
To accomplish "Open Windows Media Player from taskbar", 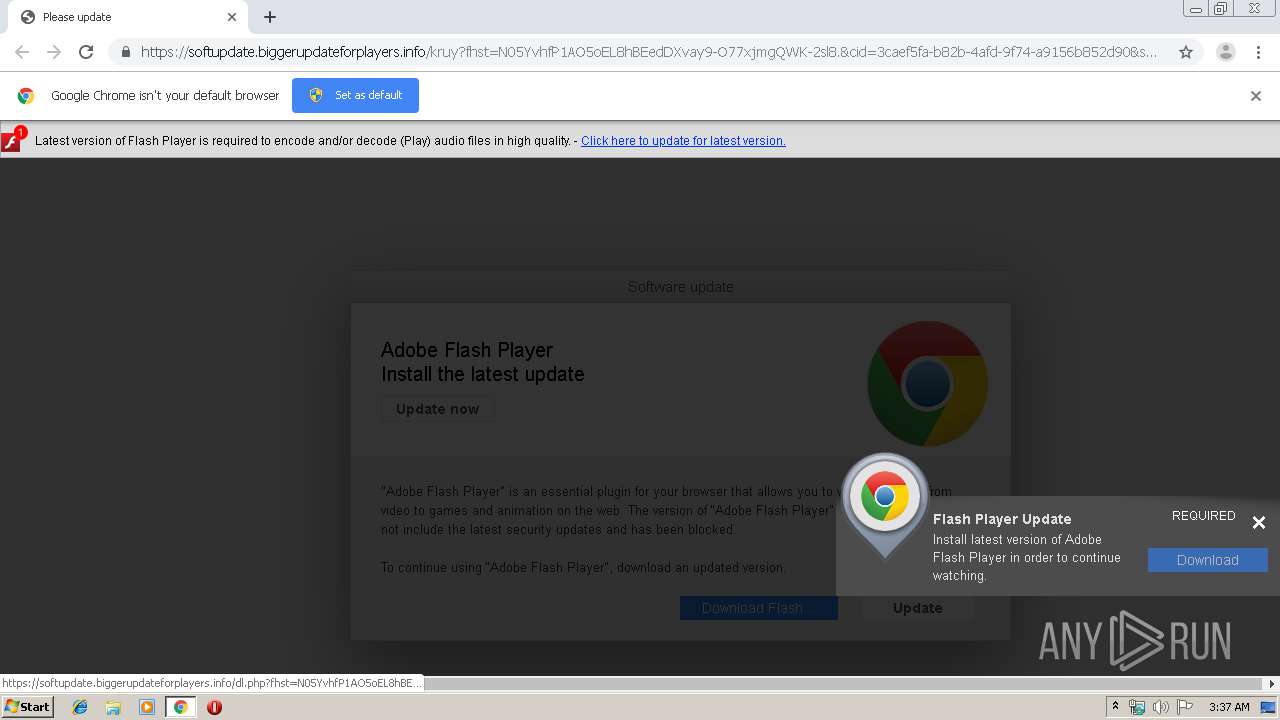I will (147, 707).
